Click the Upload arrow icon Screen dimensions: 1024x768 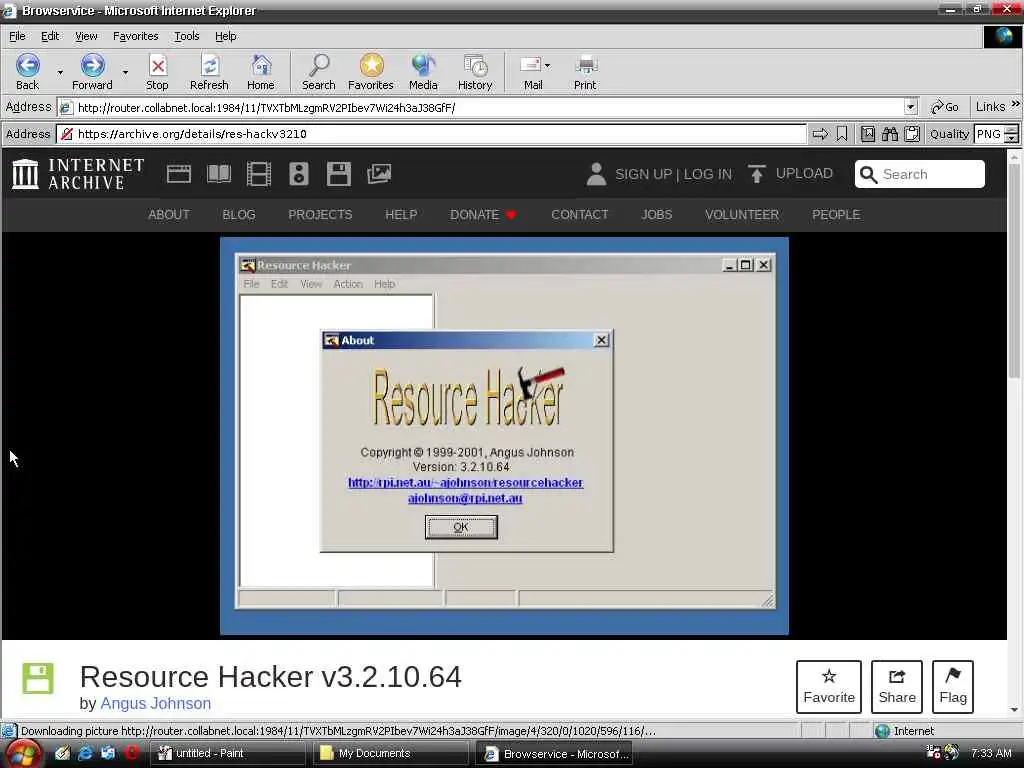pos(756,174)
